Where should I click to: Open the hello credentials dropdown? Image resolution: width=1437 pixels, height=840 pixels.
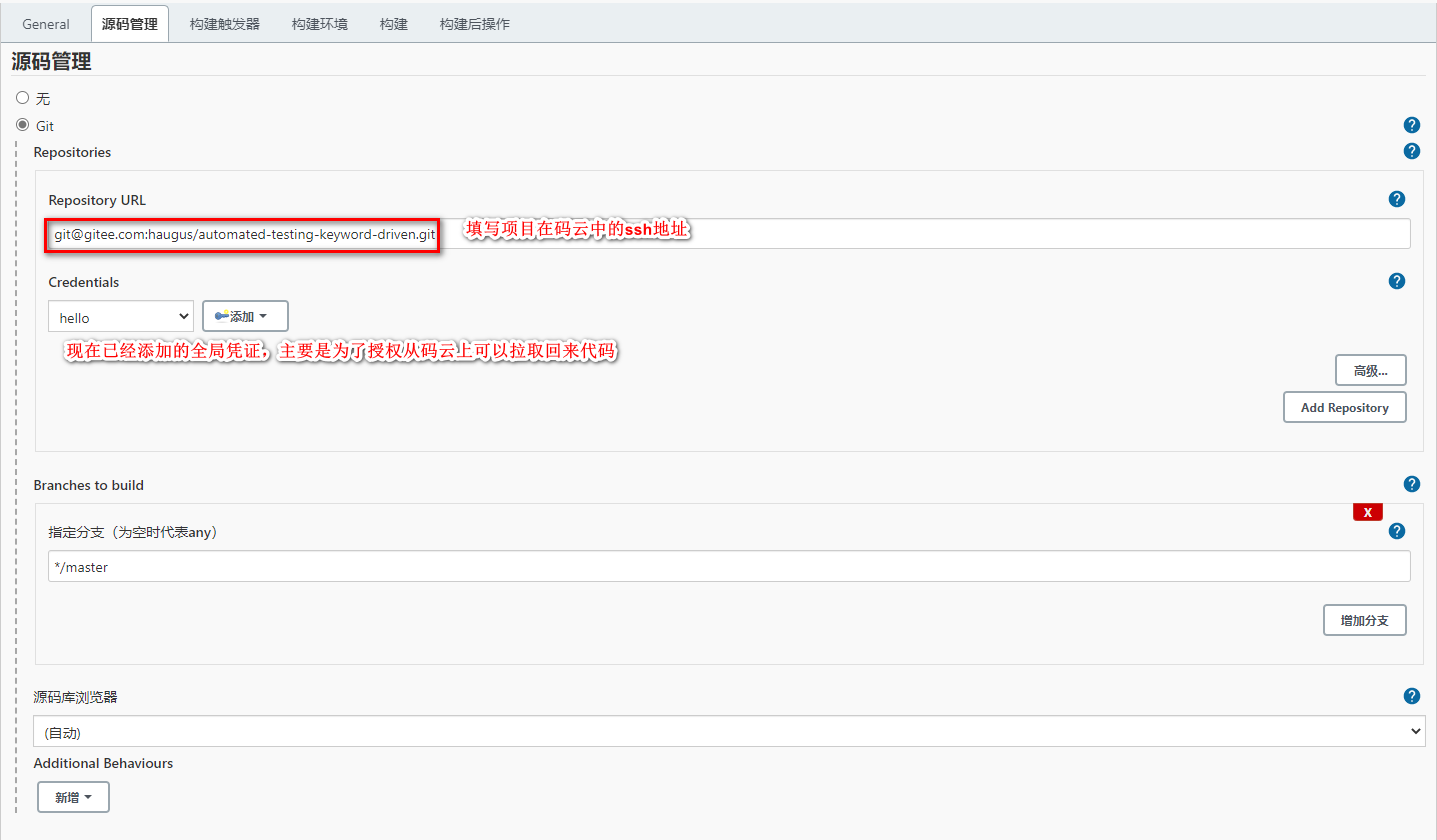pos(121,317)
